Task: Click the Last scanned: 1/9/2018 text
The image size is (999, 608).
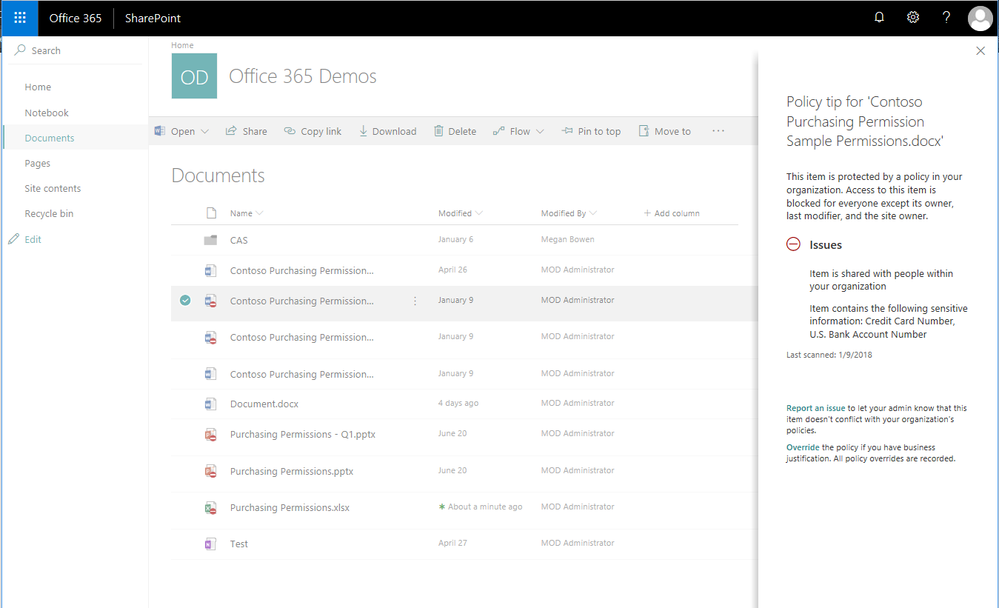Action: click(x=829, y=355)
